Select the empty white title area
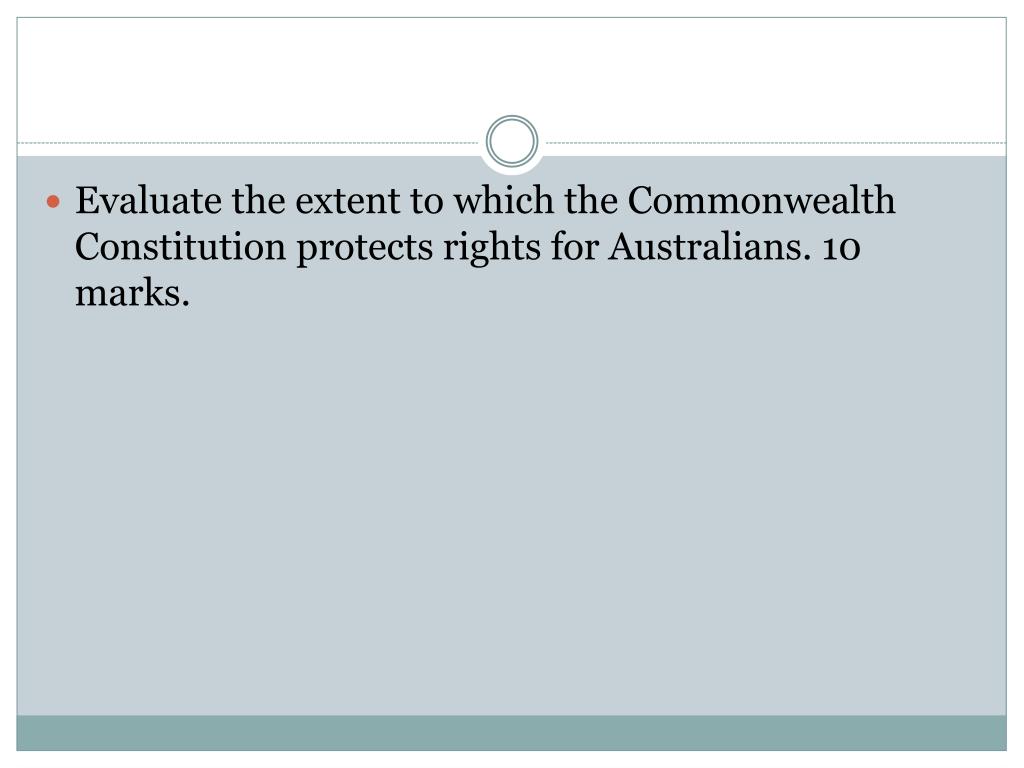This screenshot has width=1024, height=768. [x=511, y=72]
